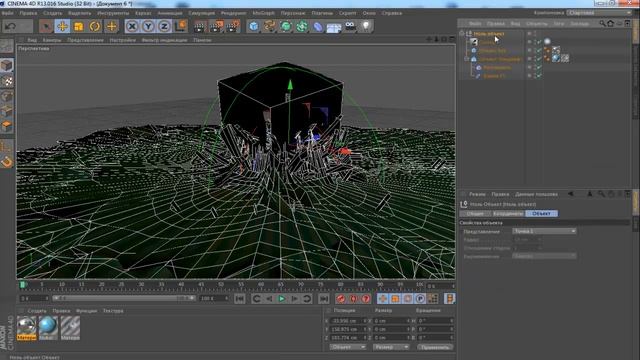This screenshot has width=640, height=360.
Task: Open the MoGraph menu
Action: (x=263, y=13)
